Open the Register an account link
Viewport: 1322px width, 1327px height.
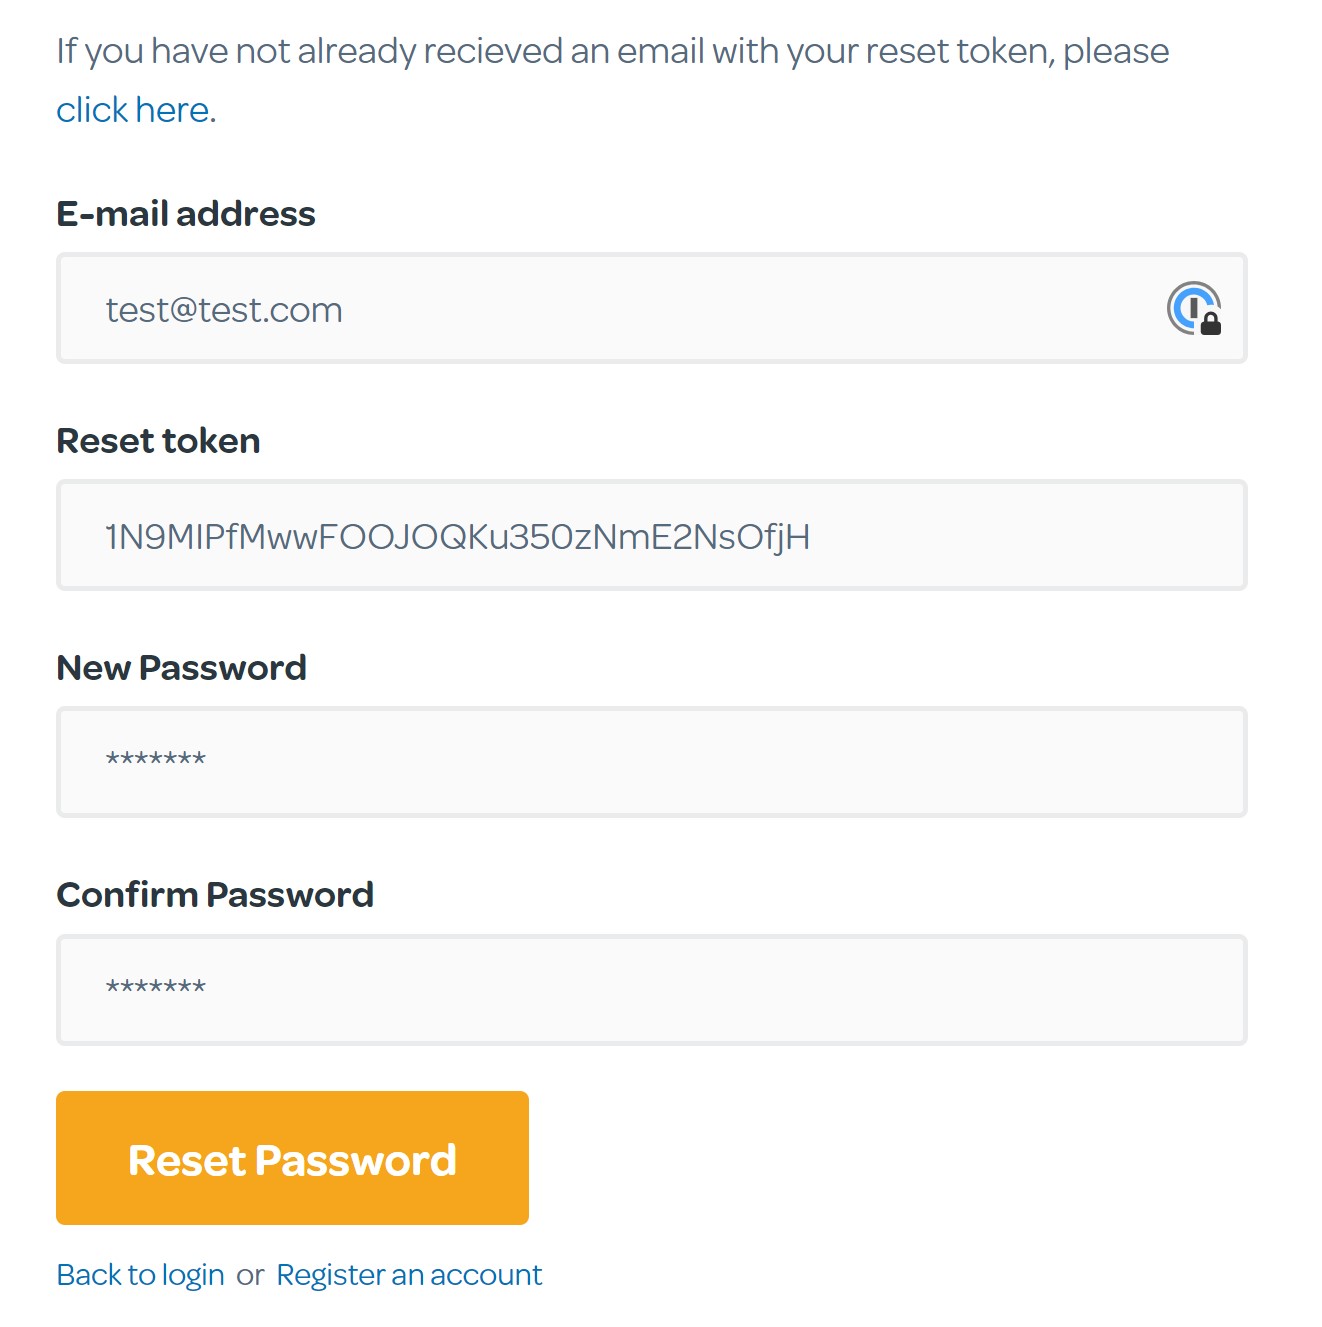[x=409, y=1275]
